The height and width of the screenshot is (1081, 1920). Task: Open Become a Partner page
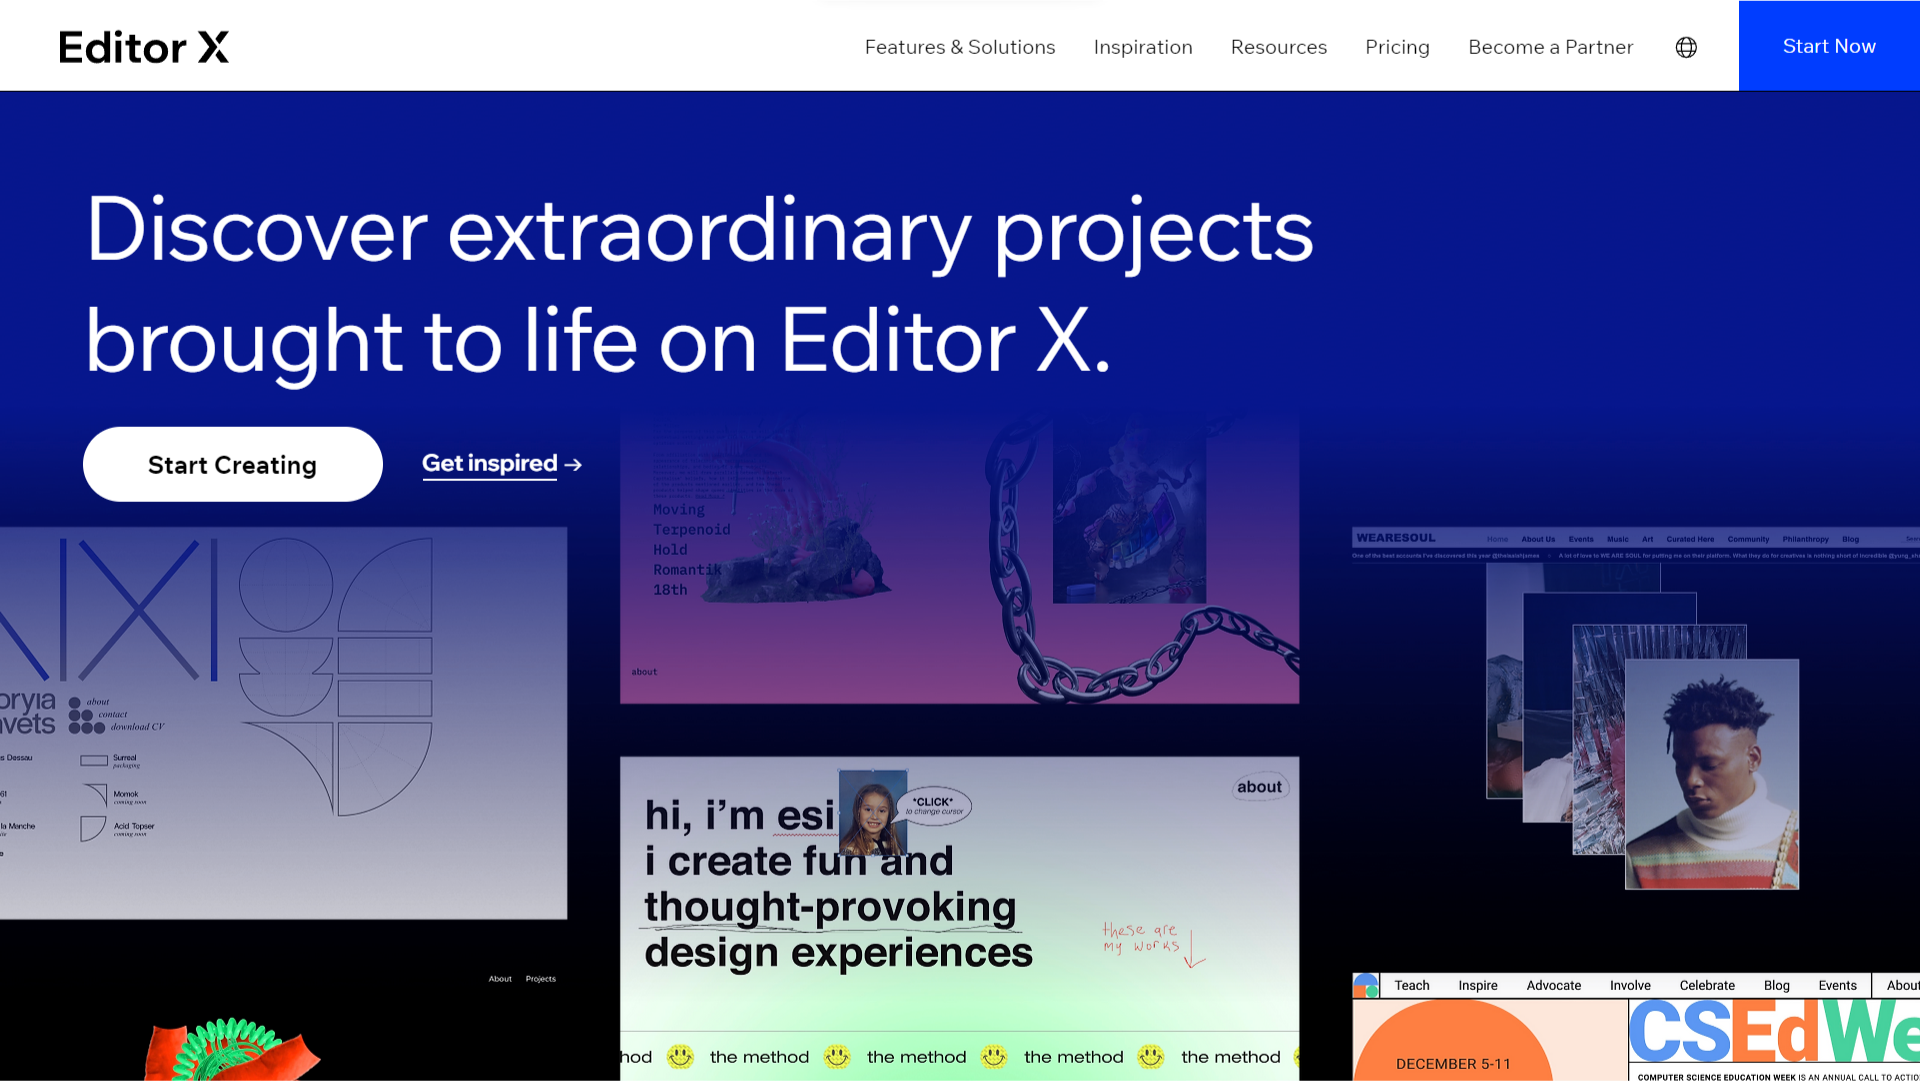point(1550,47)
